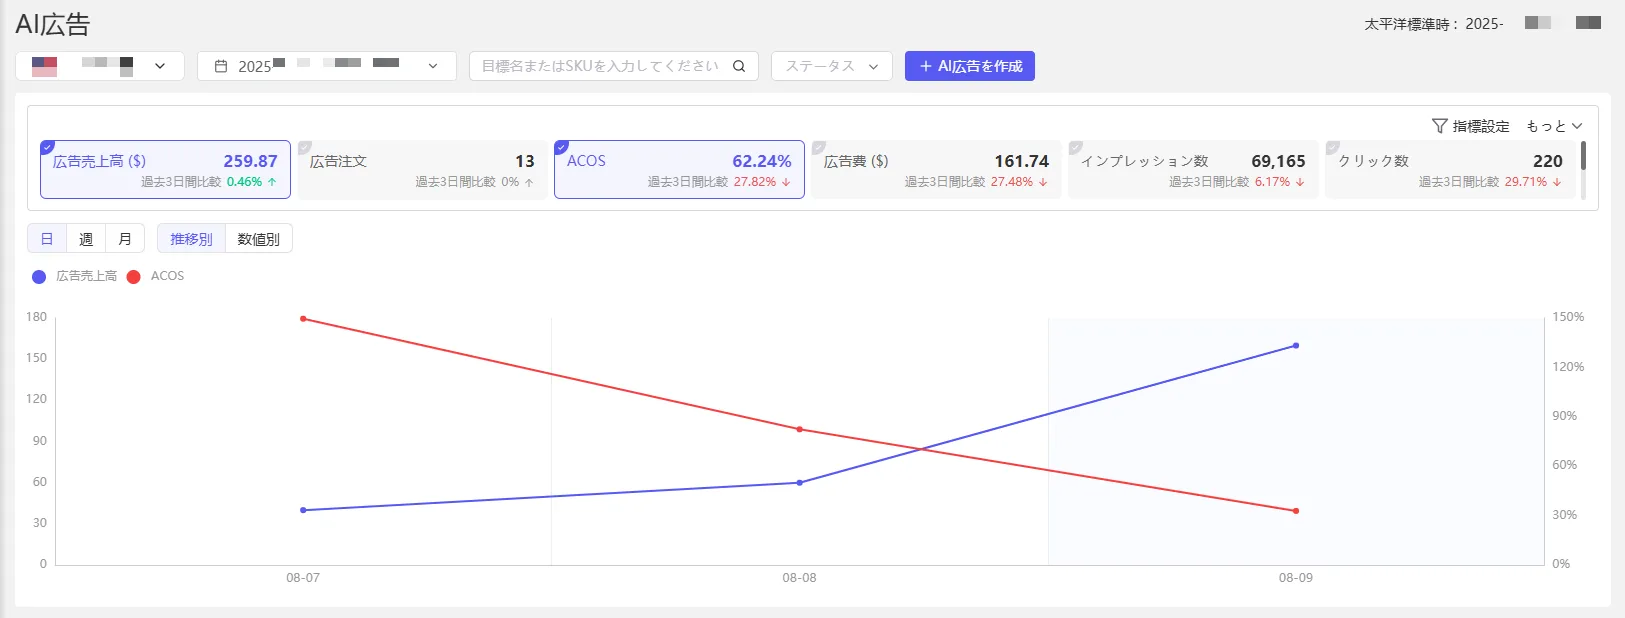This screenshot has width=1625, height=618.
Task: Click the down arrow beside 6.17%
Action: point(1300,182)
